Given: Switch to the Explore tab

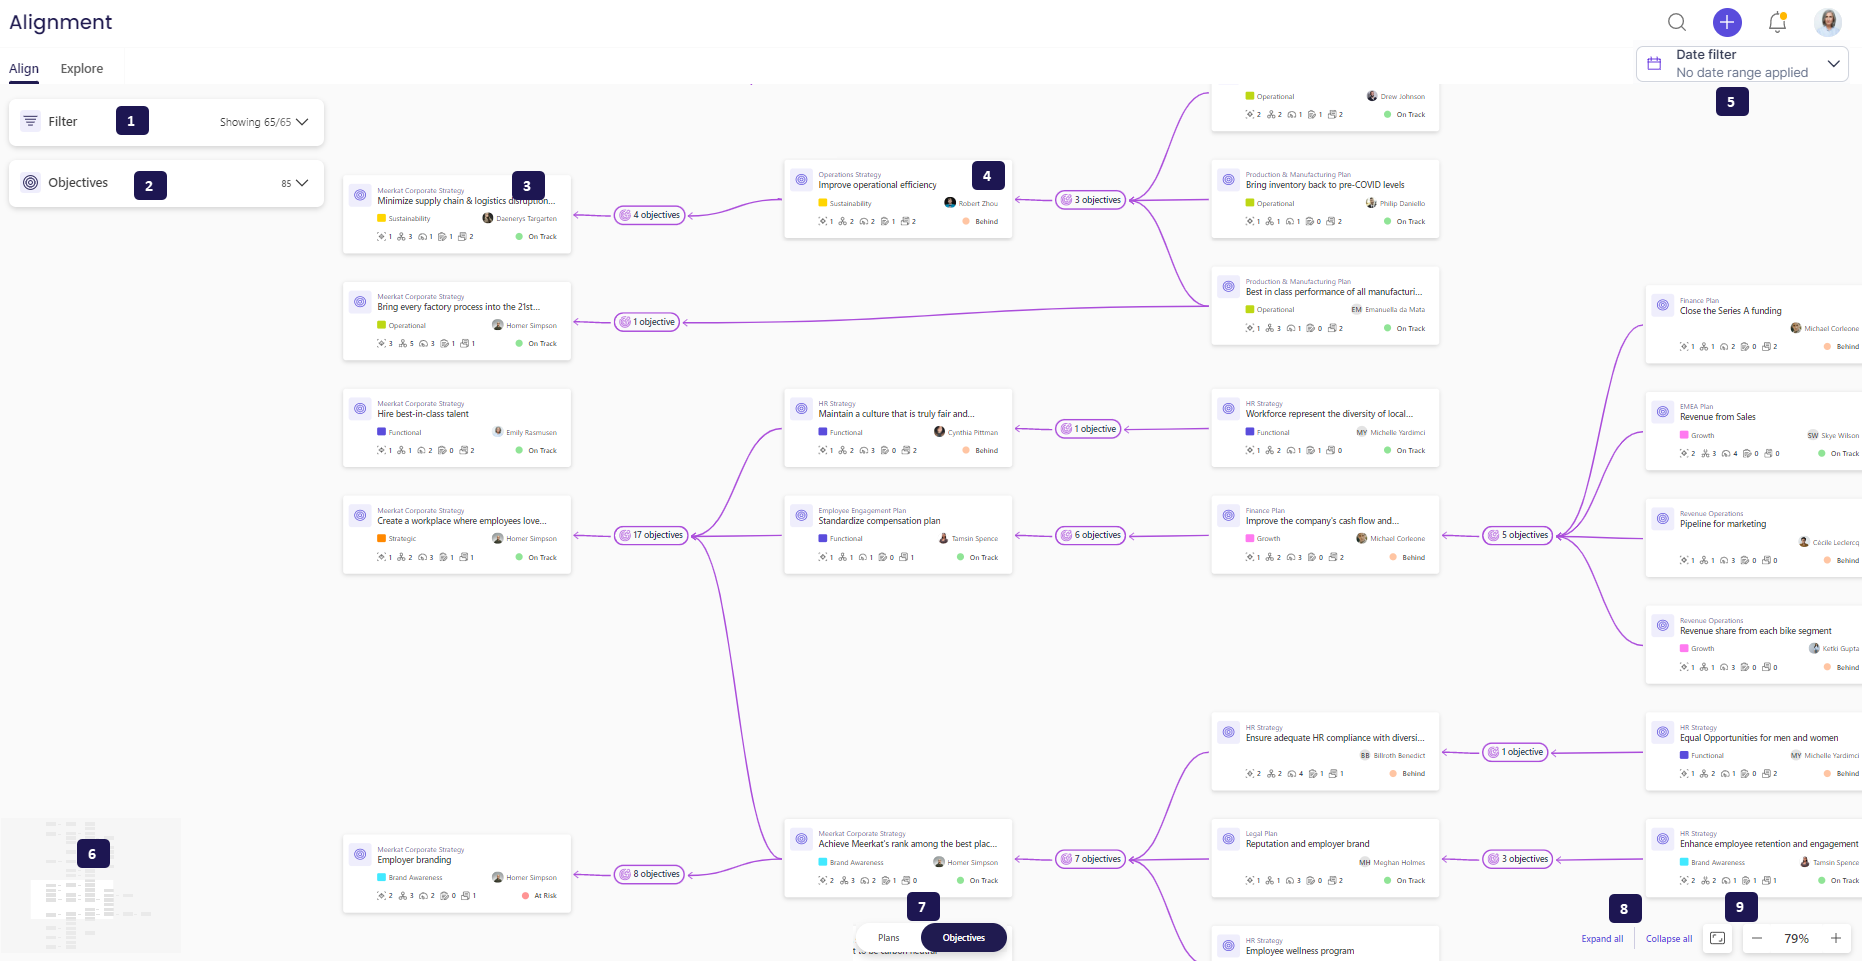Looking at the screenshot, I should [81, 69].
